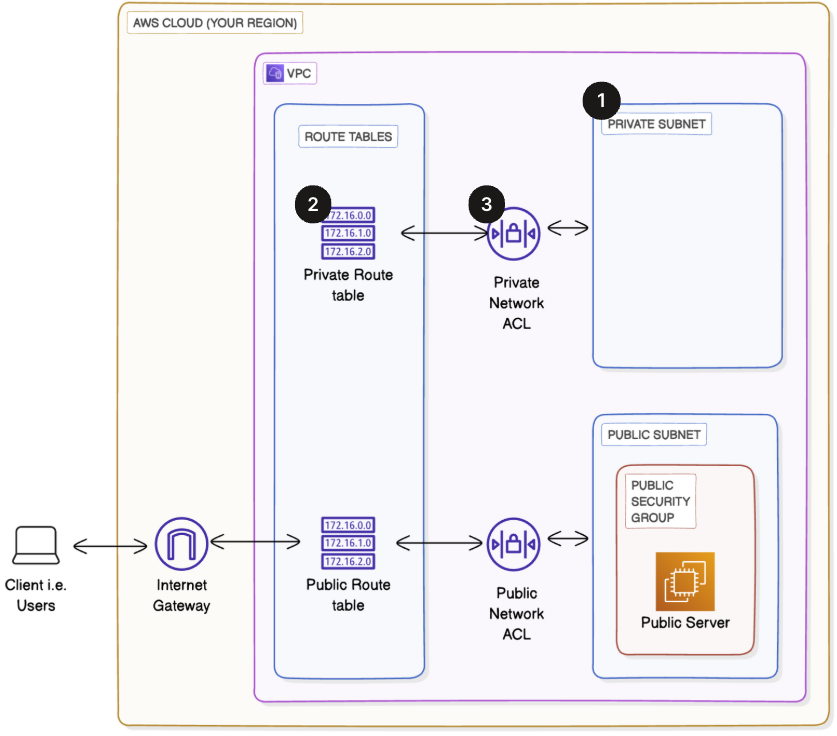
Task: Click the PUBLIC SECURITY GROUP label
Action: [x=660, y=501]
